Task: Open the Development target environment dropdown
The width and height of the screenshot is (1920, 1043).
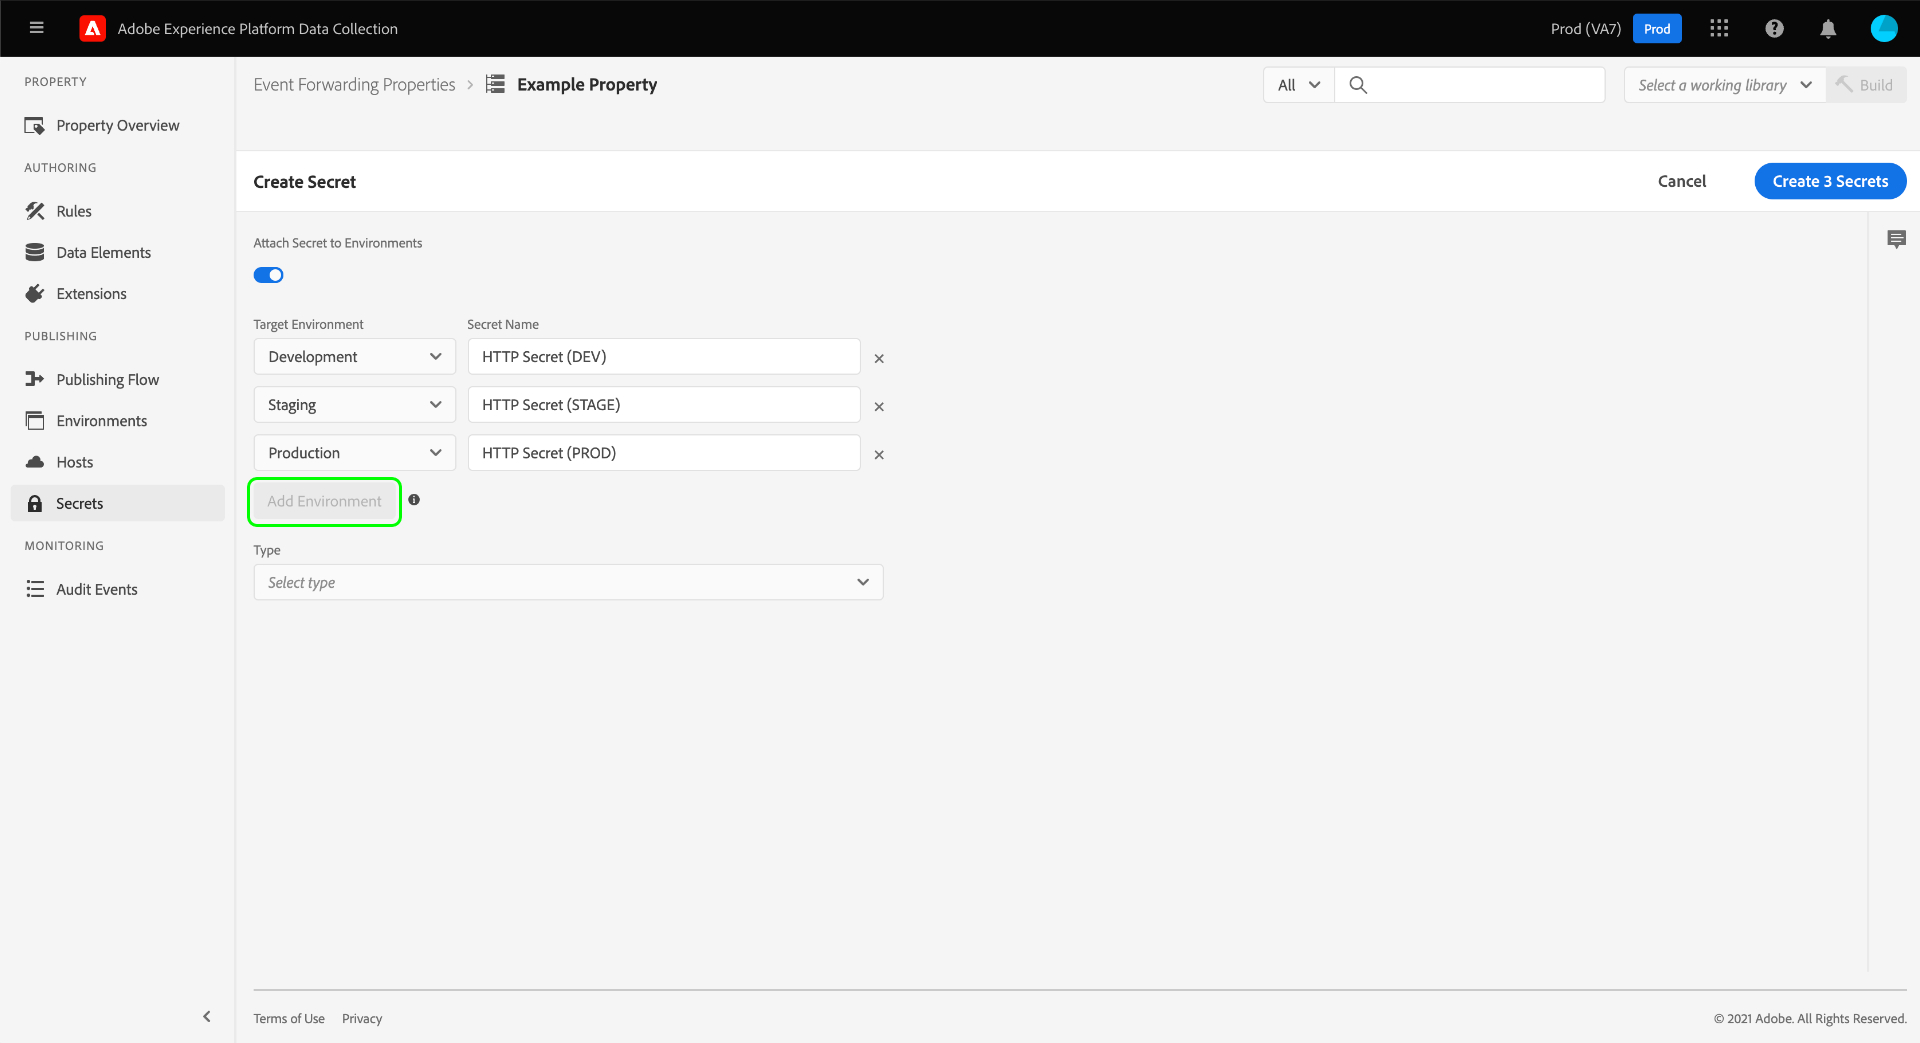Action: pyautogui.click(x=355, y=357)
